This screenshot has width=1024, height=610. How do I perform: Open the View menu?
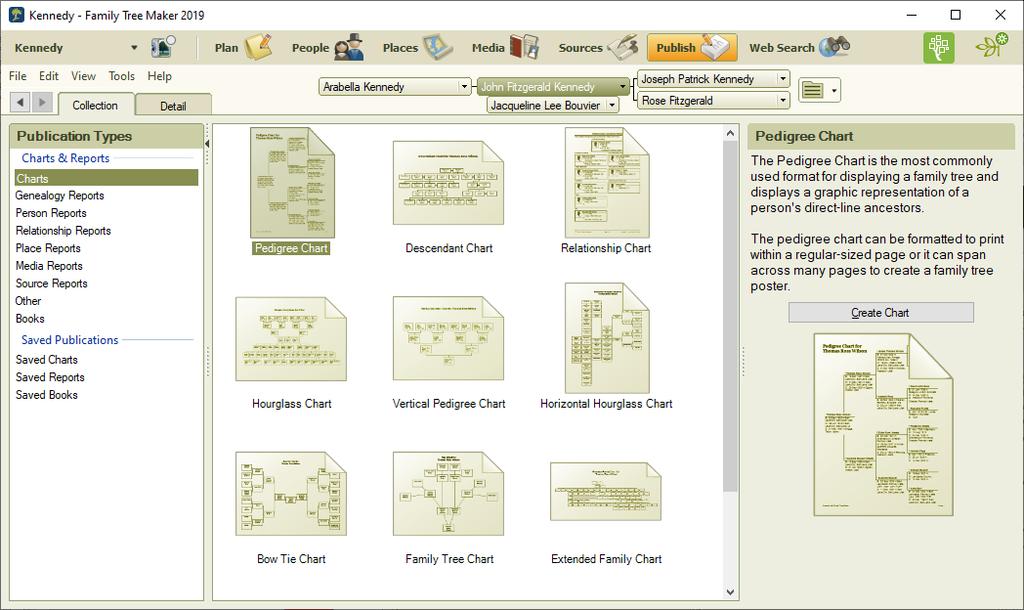[x=83, y=76]
